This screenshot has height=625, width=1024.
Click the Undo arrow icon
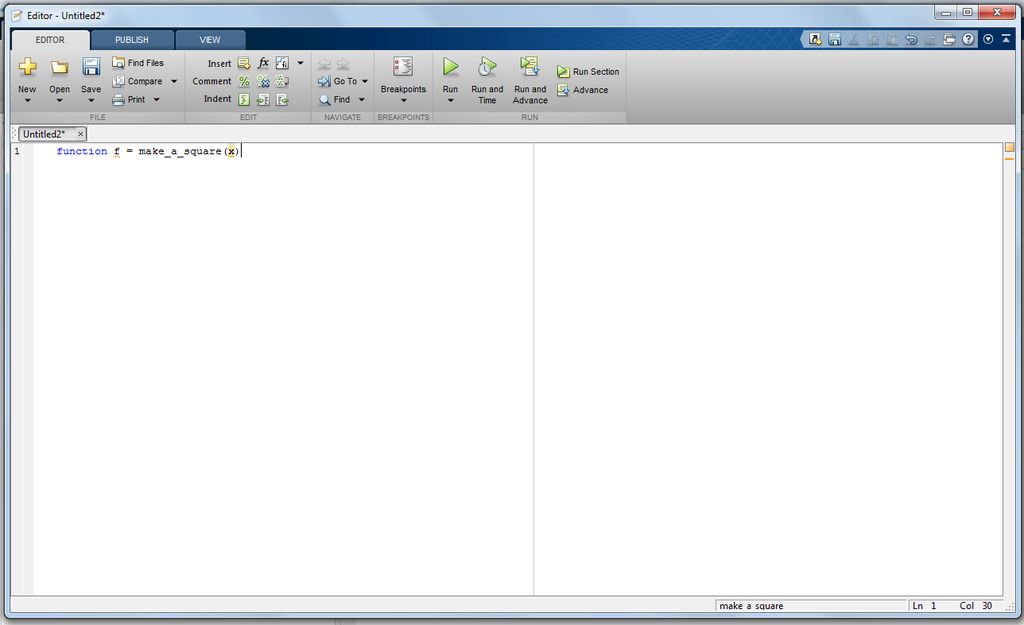pos(911,39)
